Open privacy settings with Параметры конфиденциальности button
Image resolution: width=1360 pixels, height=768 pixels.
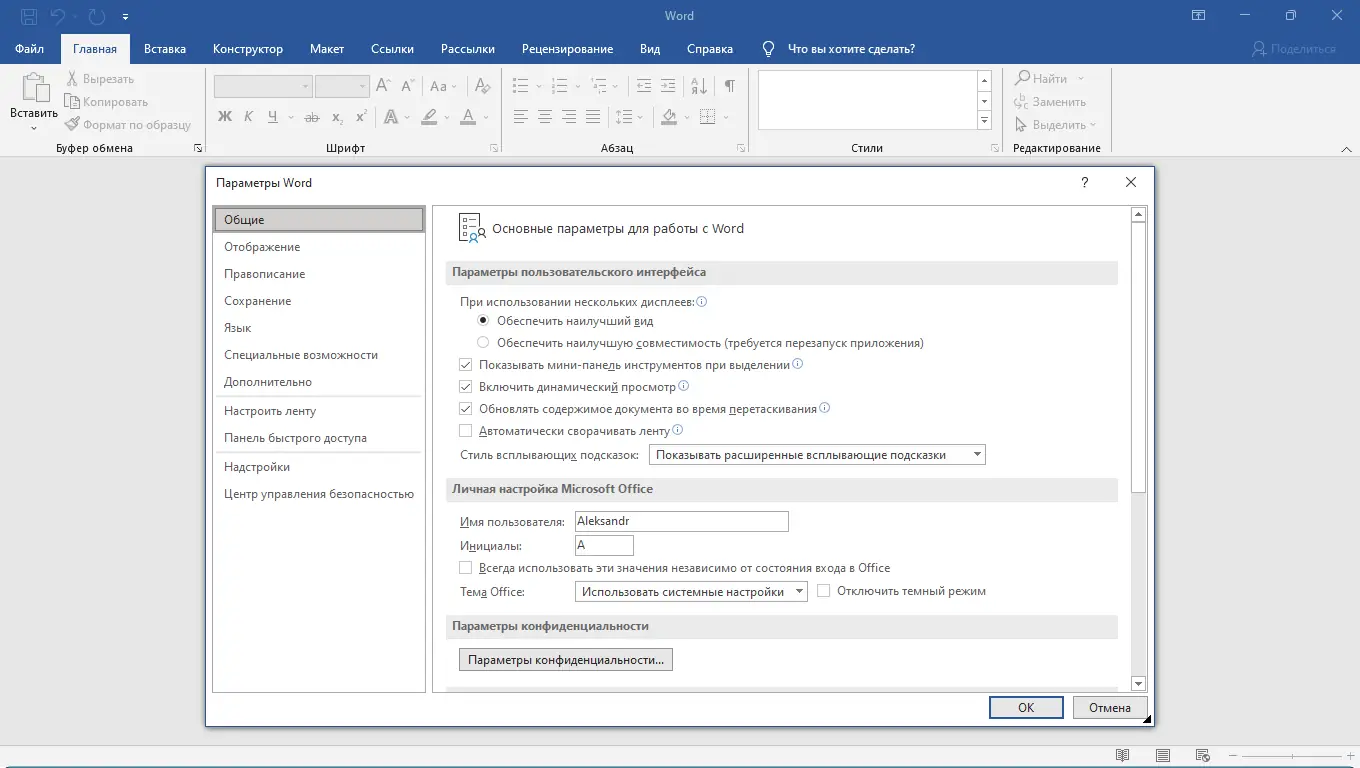pos(565,659)
